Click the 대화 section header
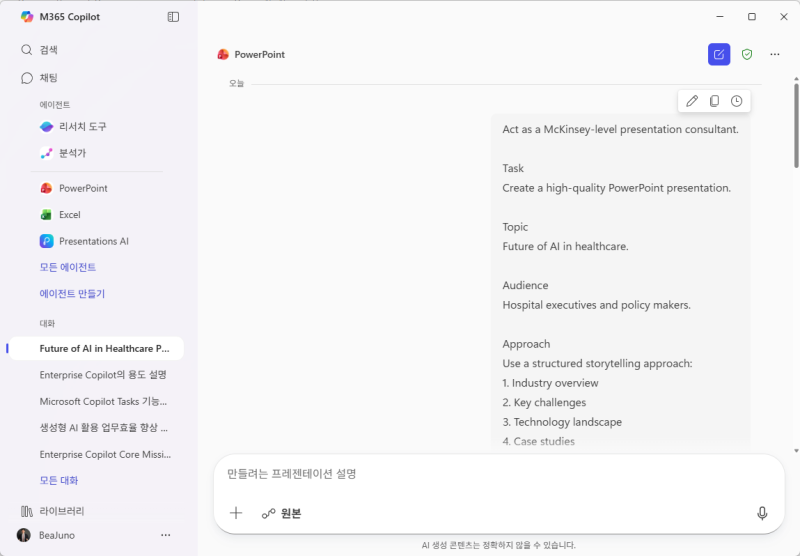The image size is (800, 556). pyautogui.click(x=47, y=323)
